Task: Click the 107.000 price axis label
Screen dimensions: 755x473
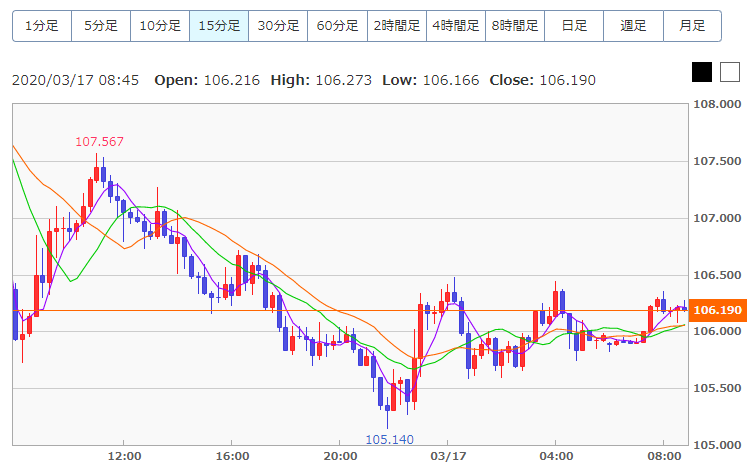Action: pyautogui.click(x=717, y=218)
